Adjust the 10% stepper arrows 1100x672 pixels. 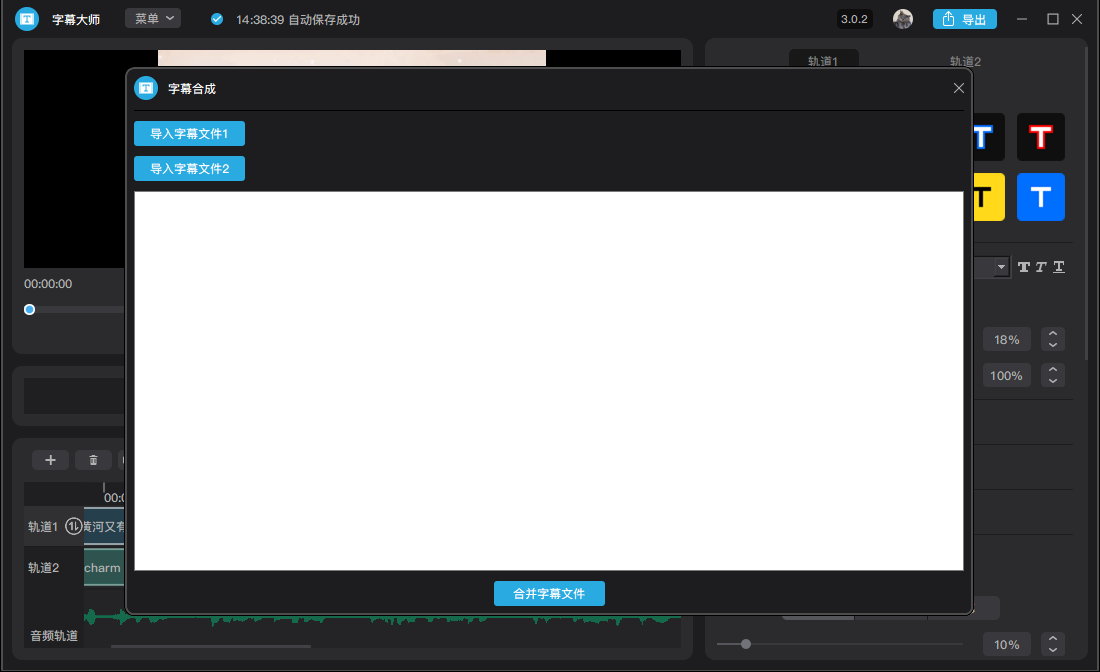(1052, 644)
